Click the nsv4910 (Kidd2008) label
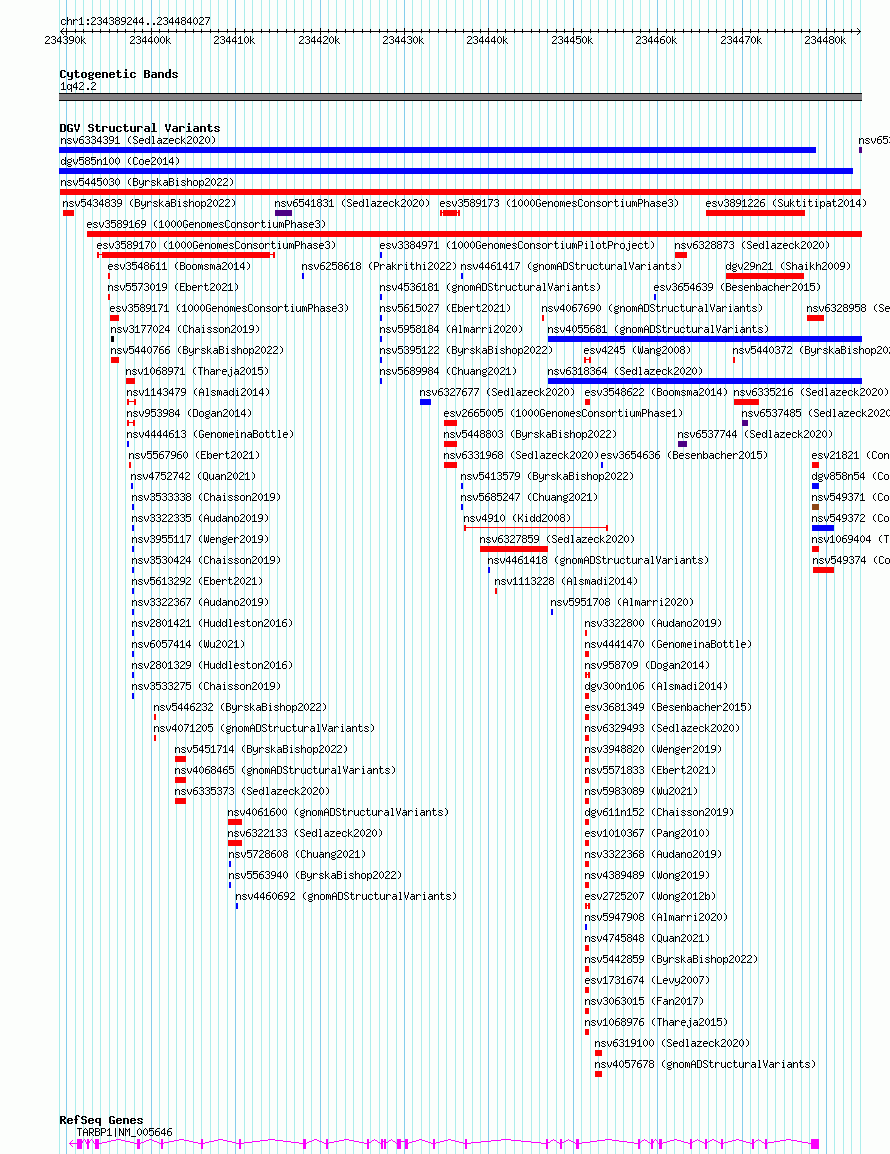Image resolution: width=890 pixels, height=1154 pixels. coord(518,518)
